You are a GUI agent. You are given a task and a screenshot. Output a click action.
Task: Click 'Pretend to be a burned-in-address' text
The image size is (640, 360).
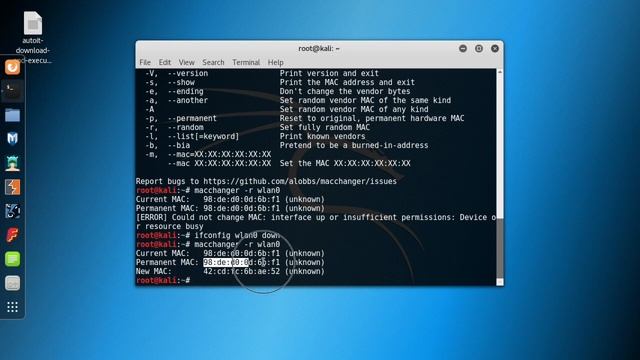click(x=354, y=145)
